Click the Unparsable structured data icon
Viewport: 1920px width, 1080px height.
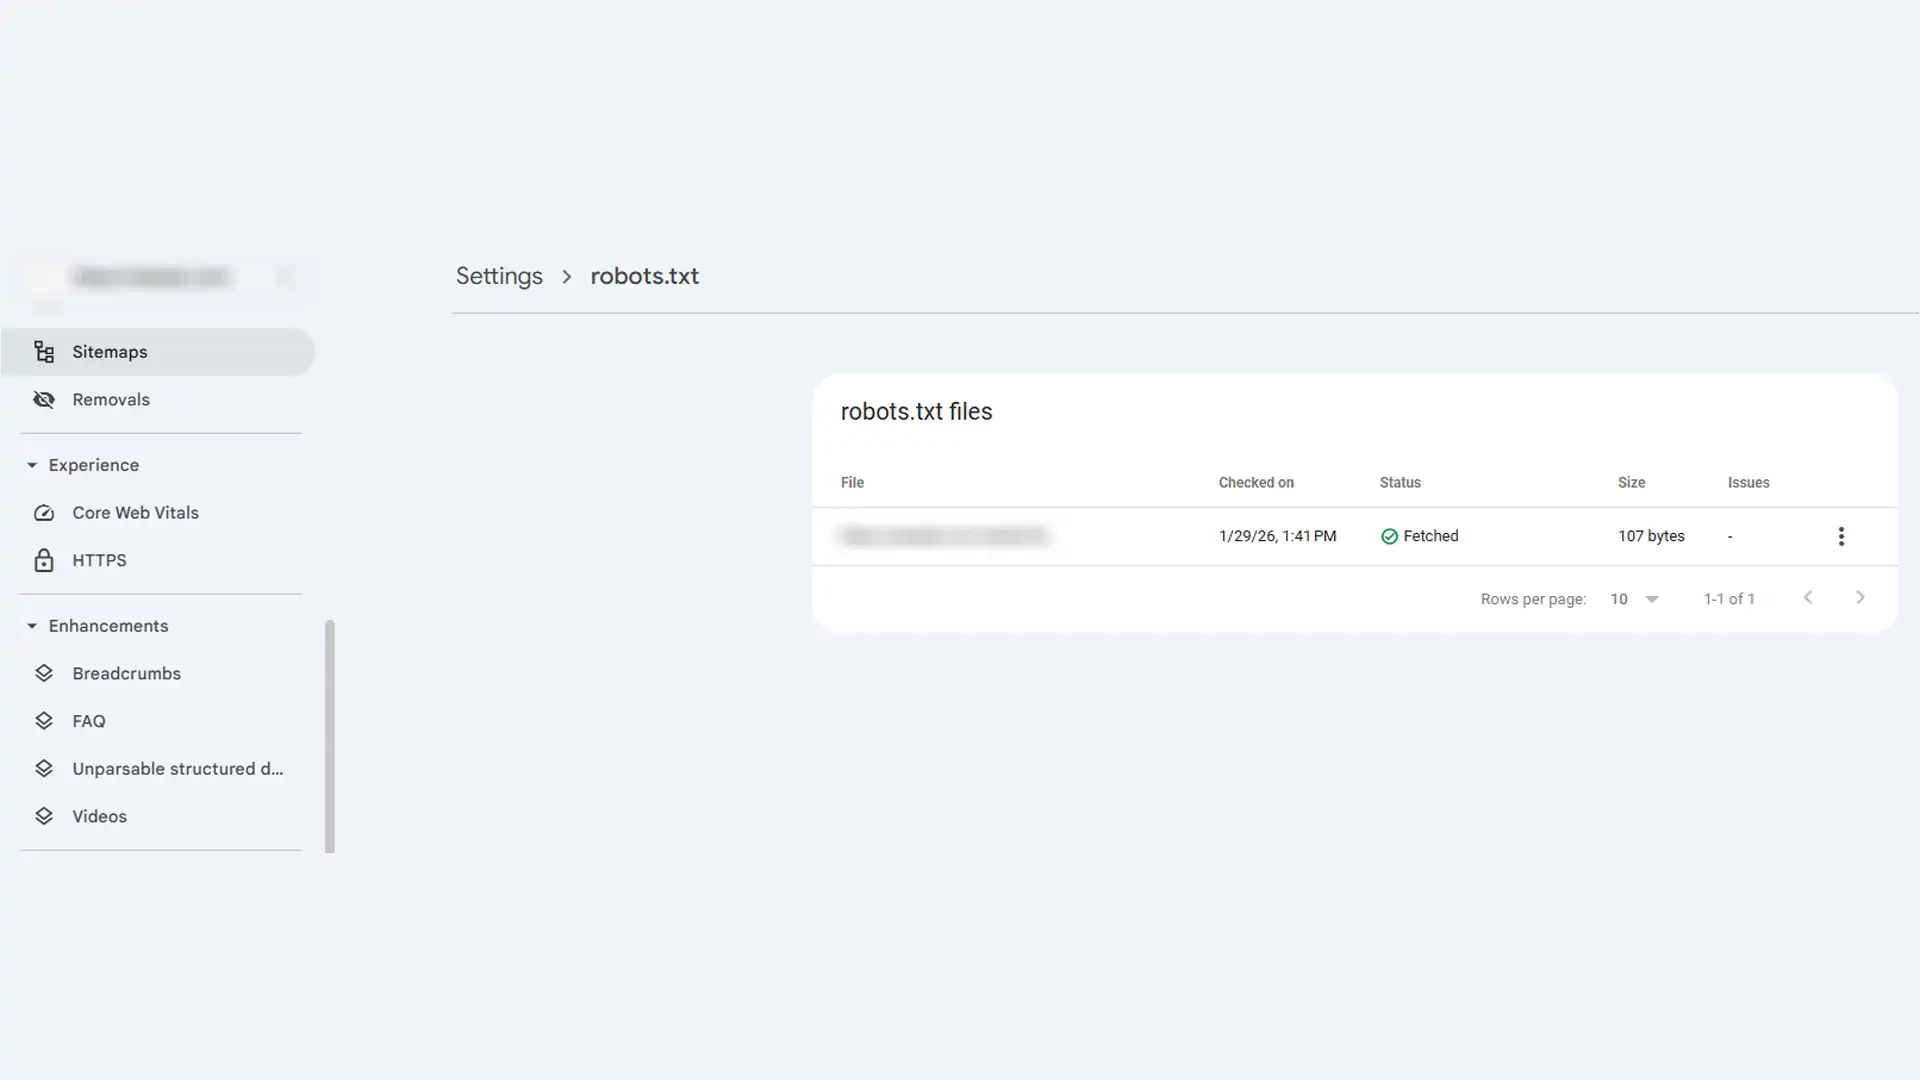(44, 768)
